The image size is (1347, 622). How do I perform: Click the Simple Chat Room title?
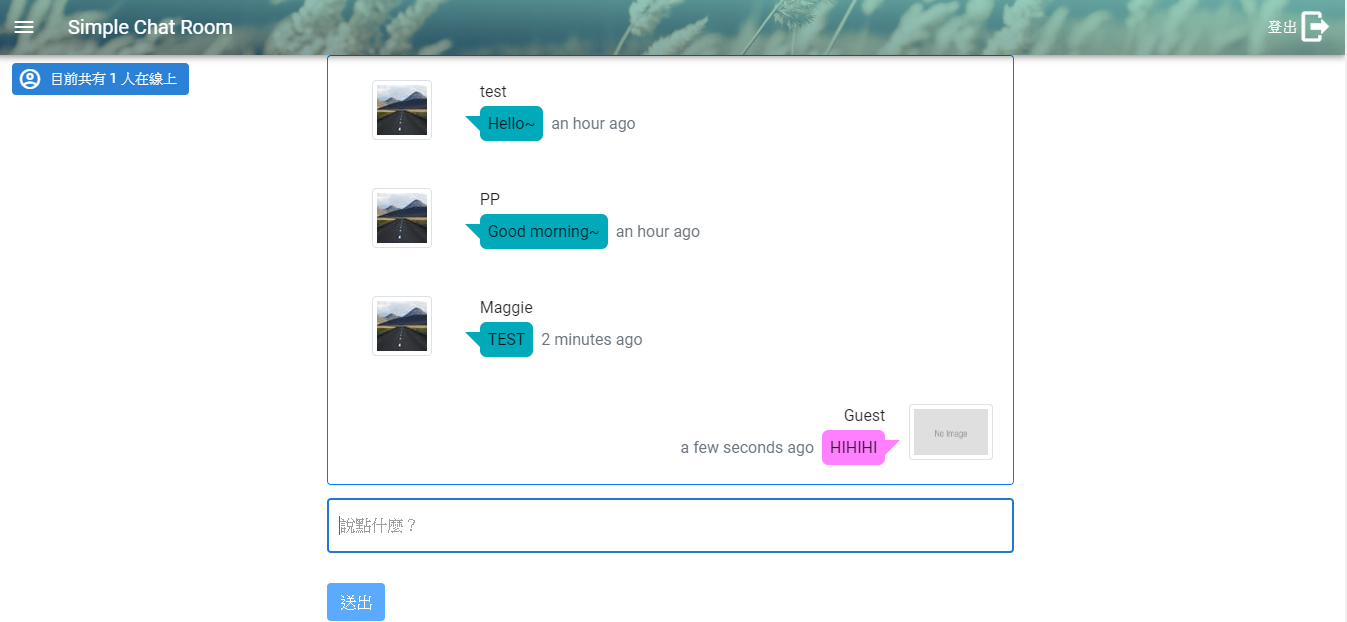tap(150, 27)
